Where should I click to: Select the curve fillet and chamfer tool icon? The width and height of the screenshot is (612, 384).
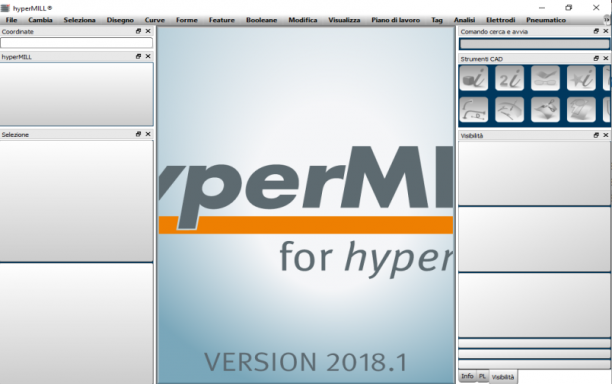tap(473, 110)
